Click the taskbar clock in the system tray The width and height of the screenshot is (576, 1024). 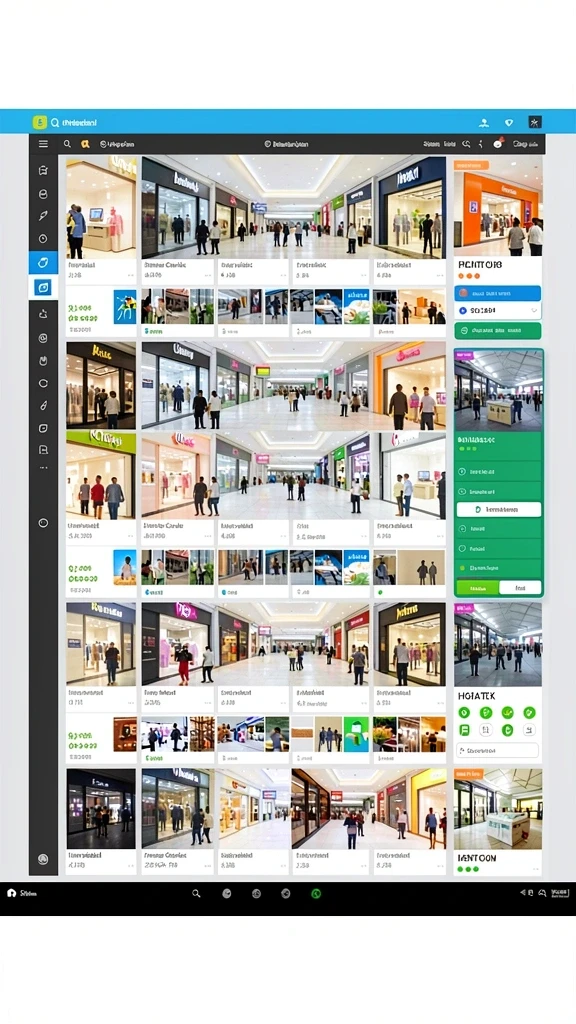[x=560, y=893]
